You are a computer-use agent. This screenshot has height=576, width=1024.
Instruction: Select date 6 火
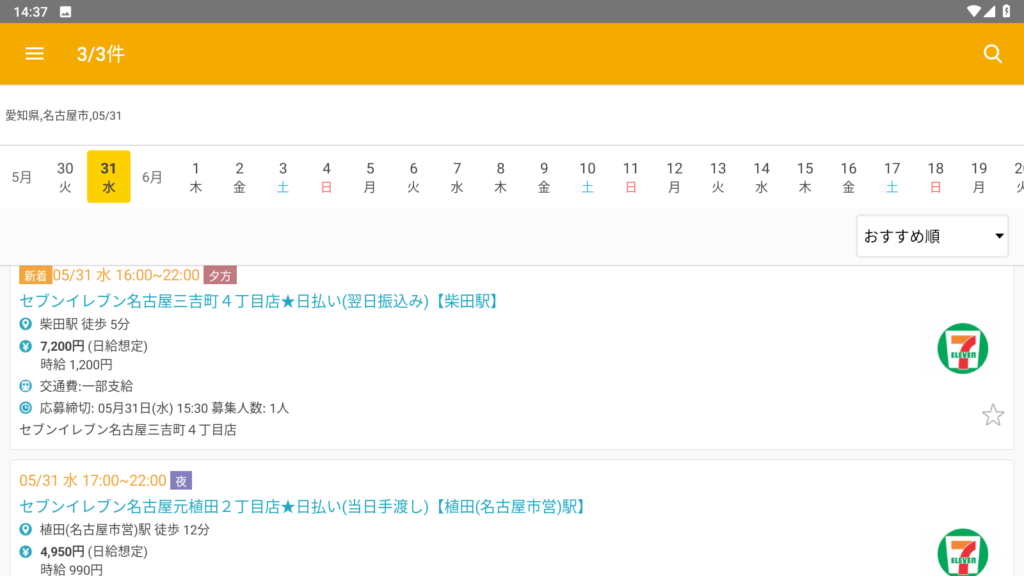pyautogui.click(x=413, y=177)
